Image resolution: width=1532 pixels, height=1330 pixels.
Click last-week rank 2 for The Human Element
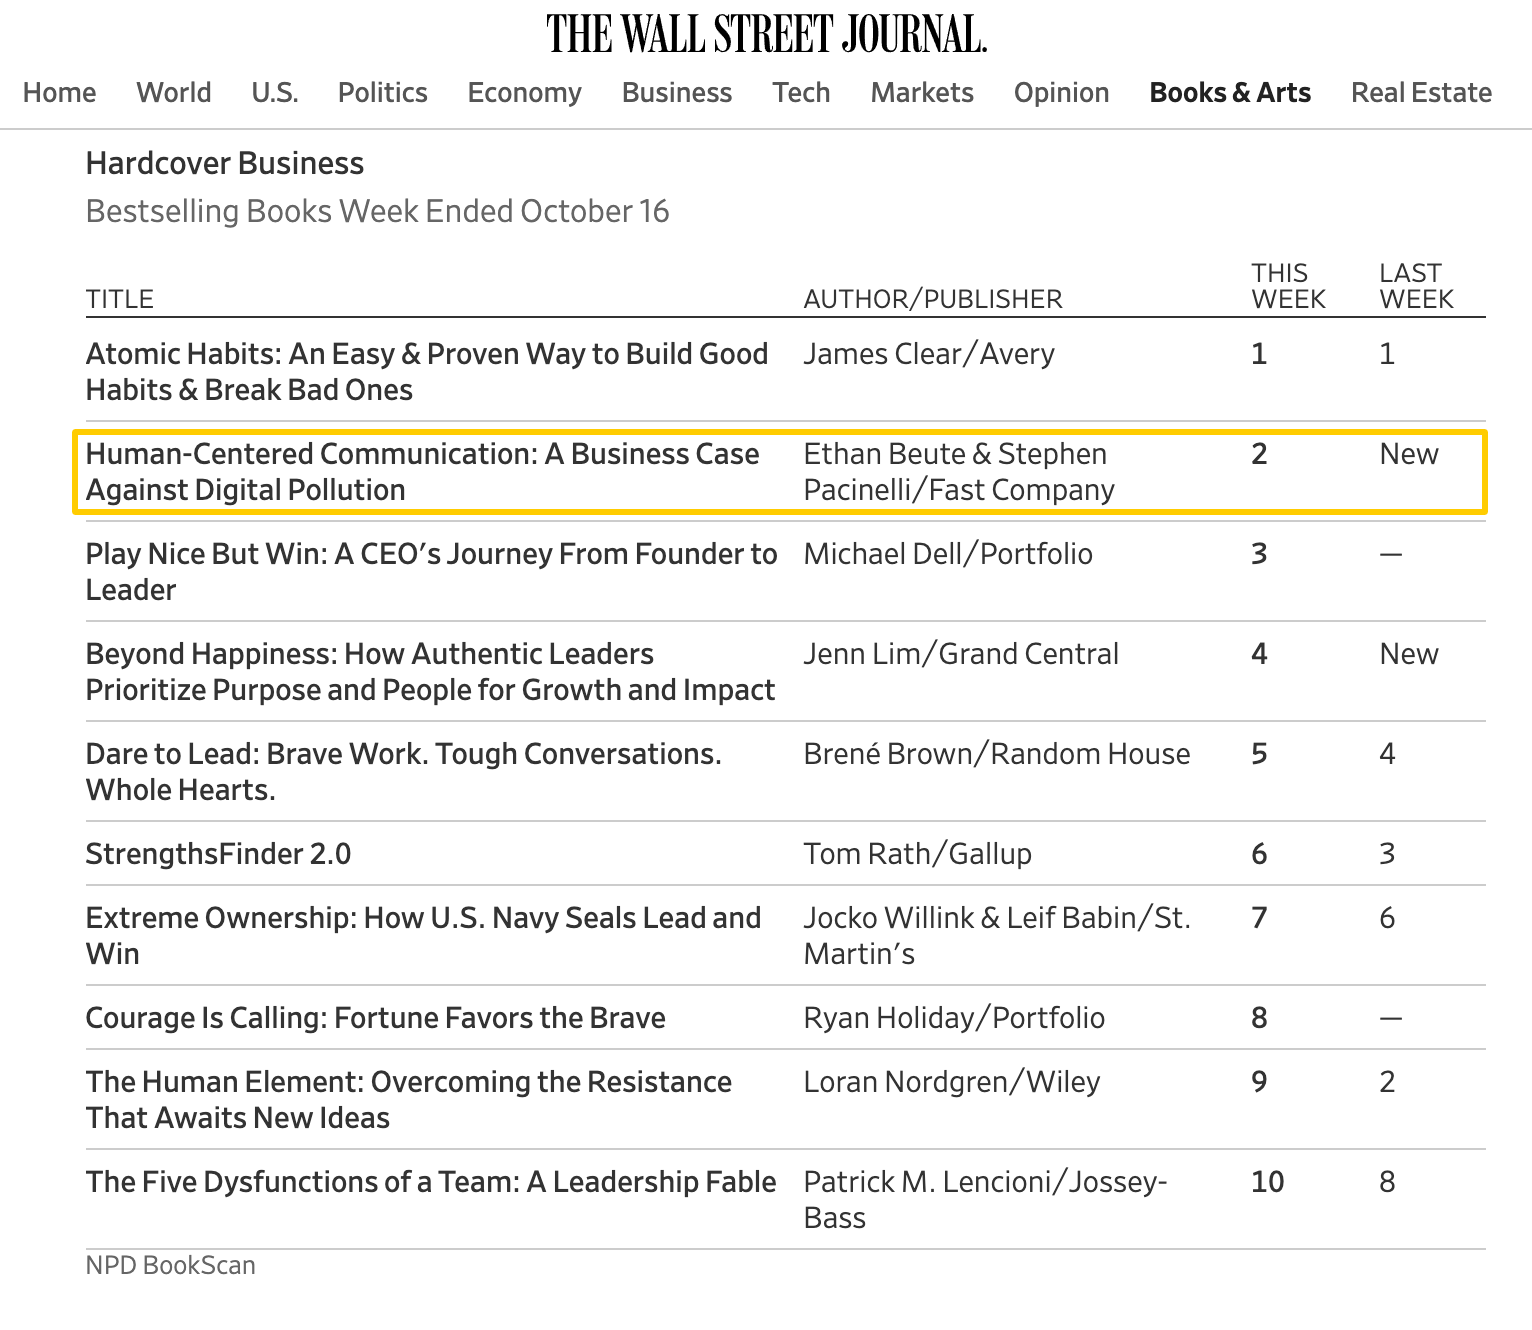1387,1082
